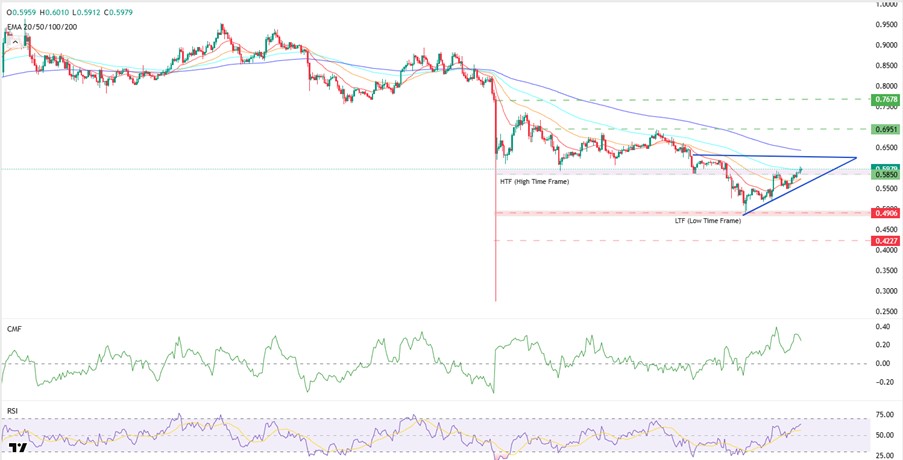Select the 0.5850 support price label
This screenshot has height=460, width=903.
coord(886,175)
